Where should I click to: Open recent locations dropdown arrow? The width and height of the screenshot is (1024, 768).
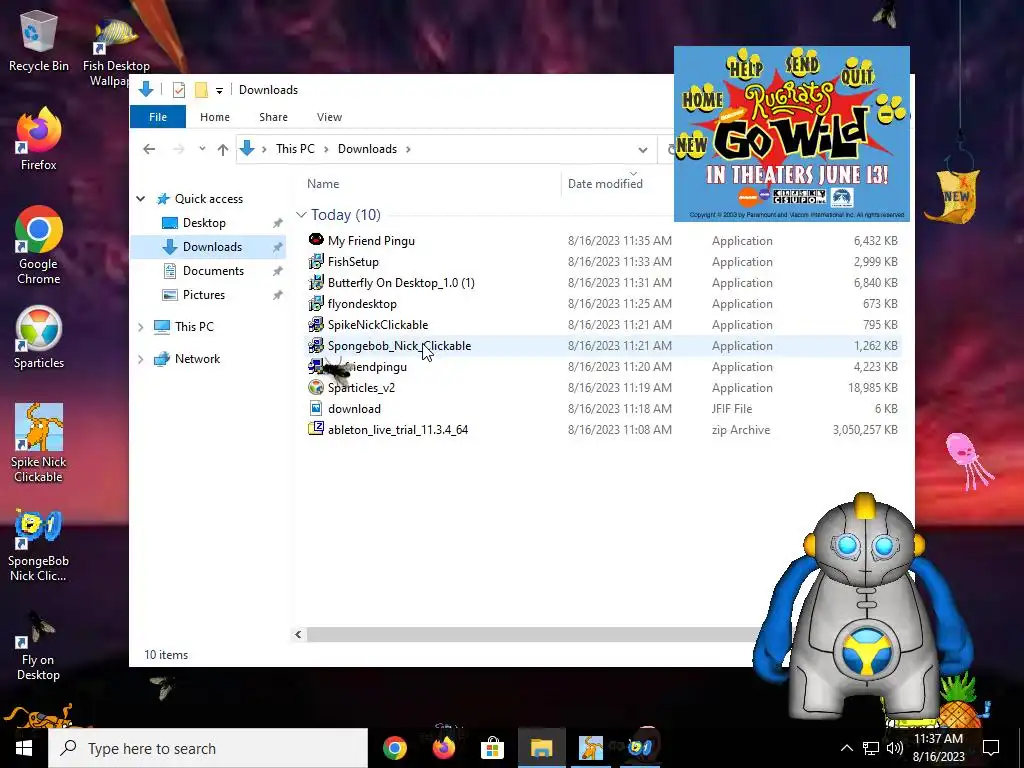(202, 149)
